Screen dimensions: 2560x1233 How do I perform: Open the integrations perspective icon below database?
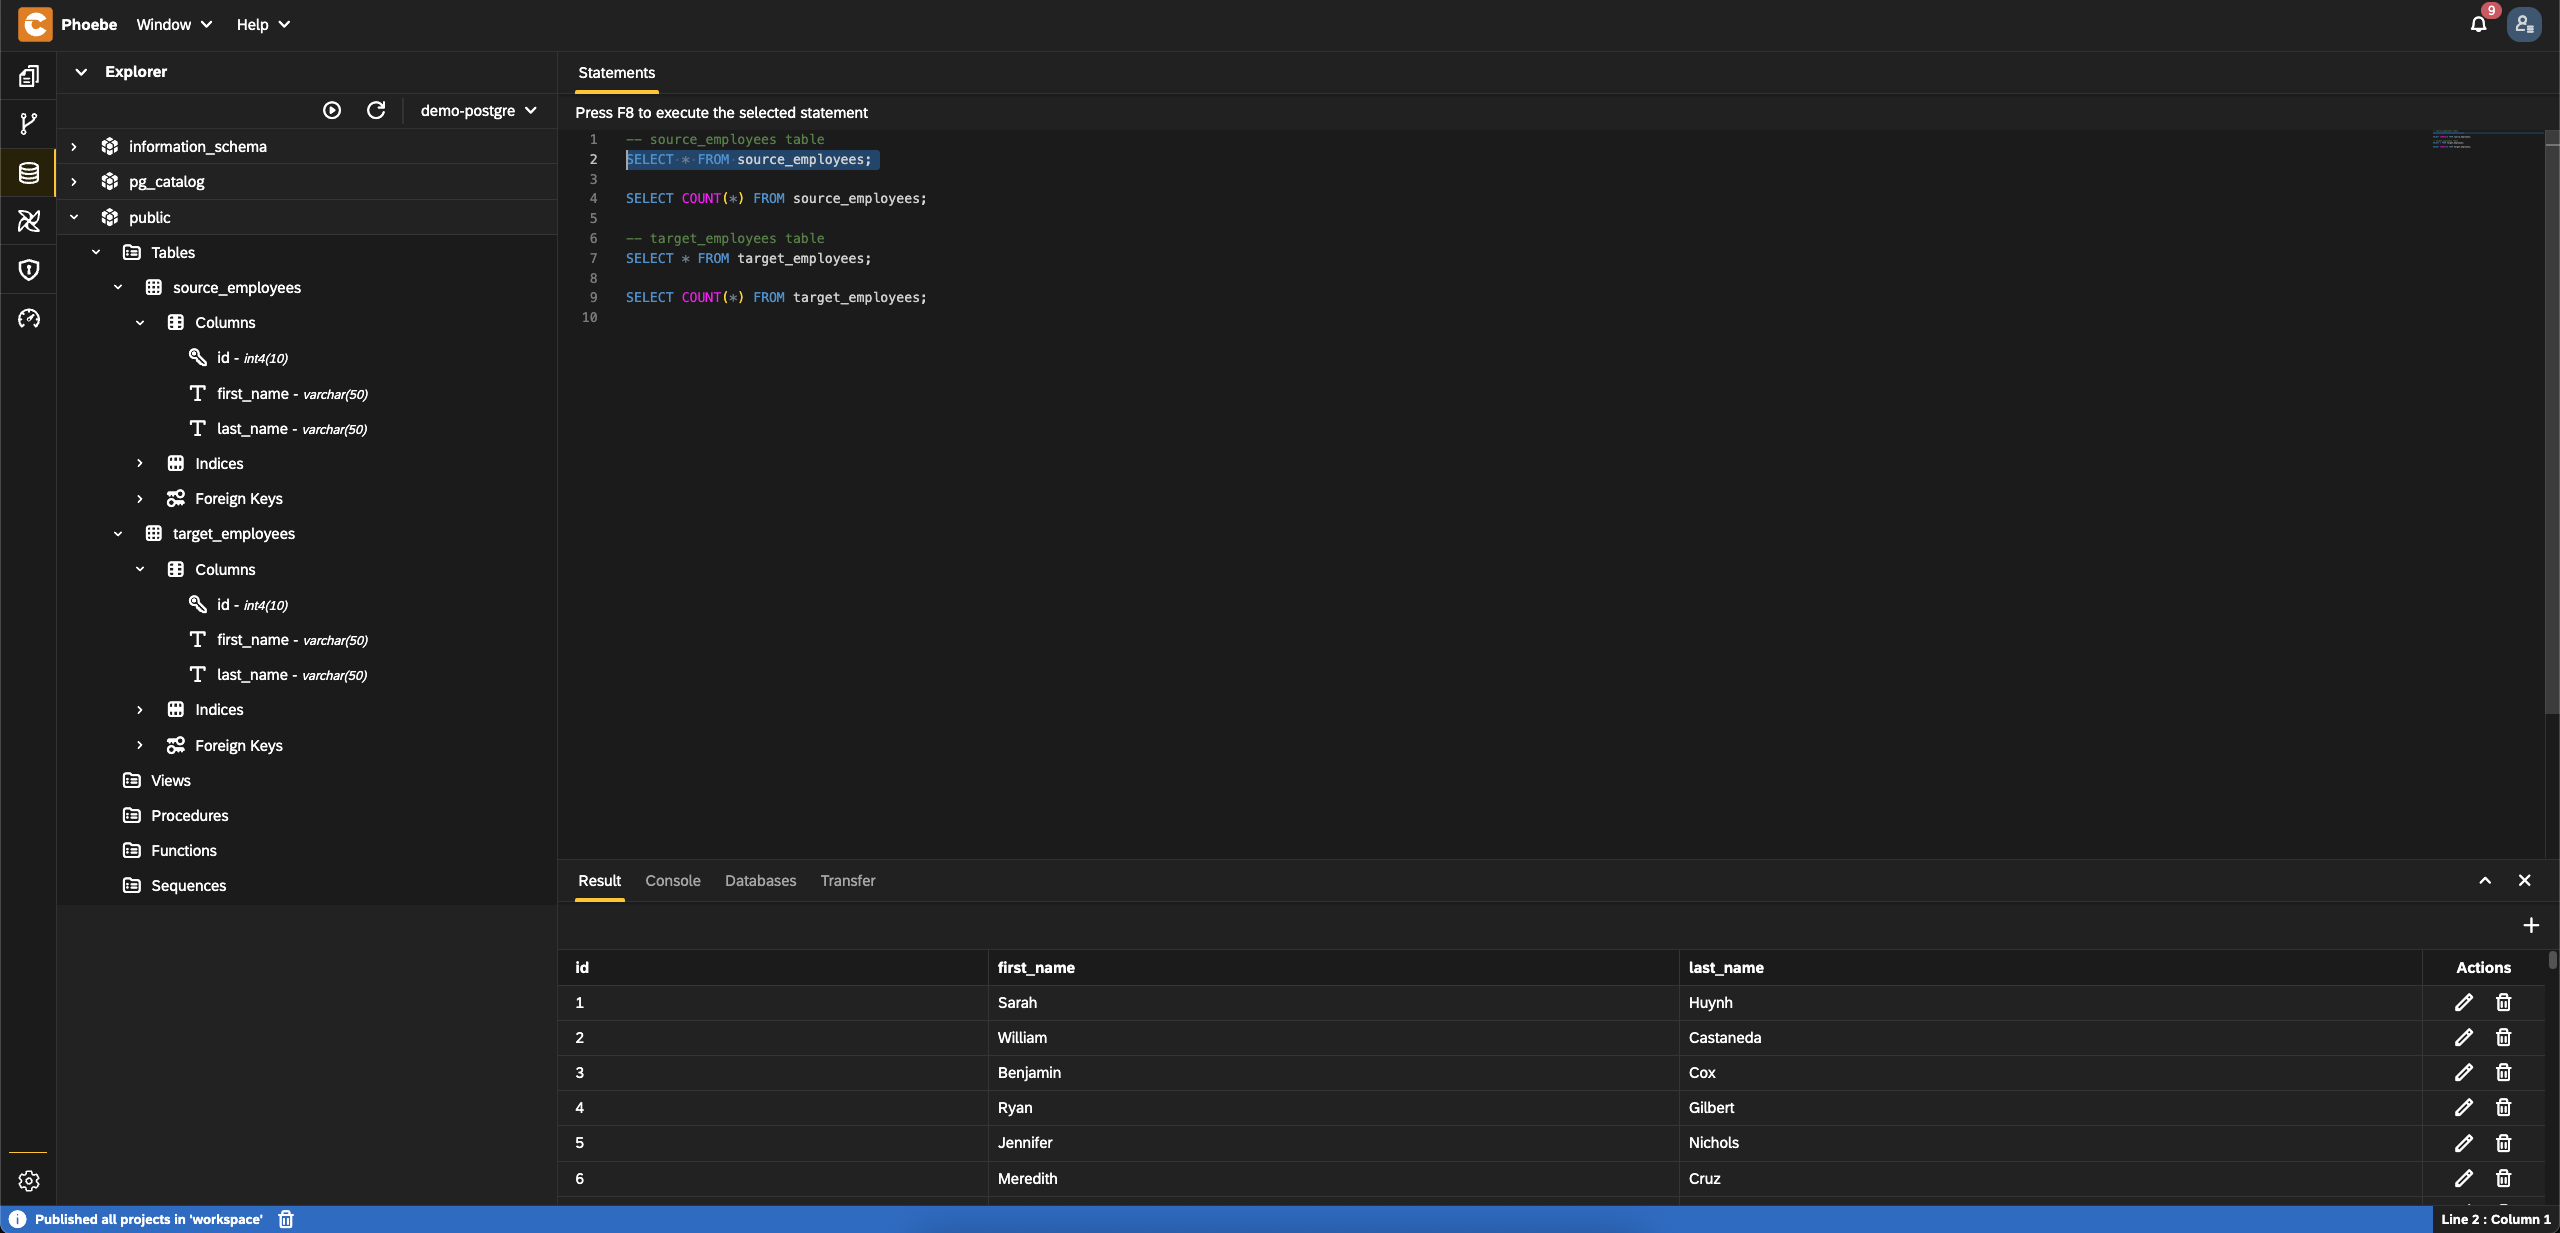pos(29,221)
